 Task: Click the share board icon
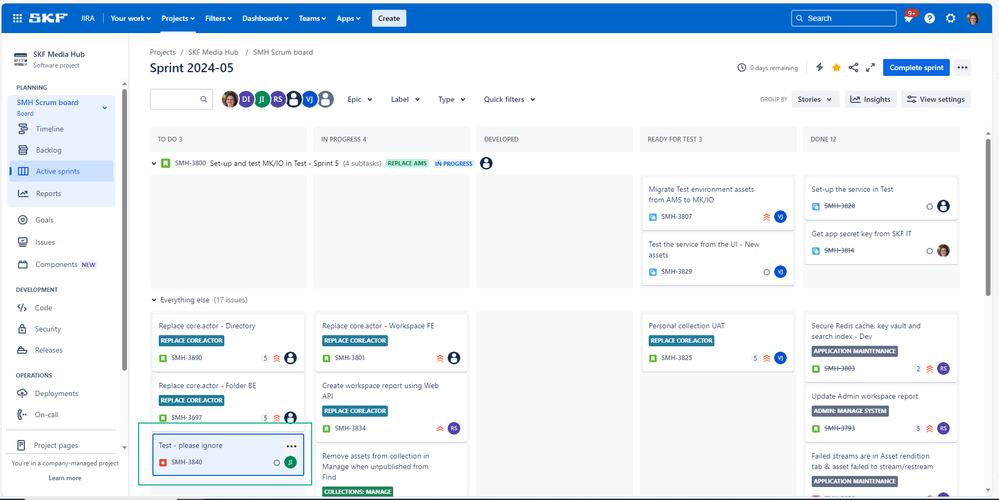tap(854, 68)
